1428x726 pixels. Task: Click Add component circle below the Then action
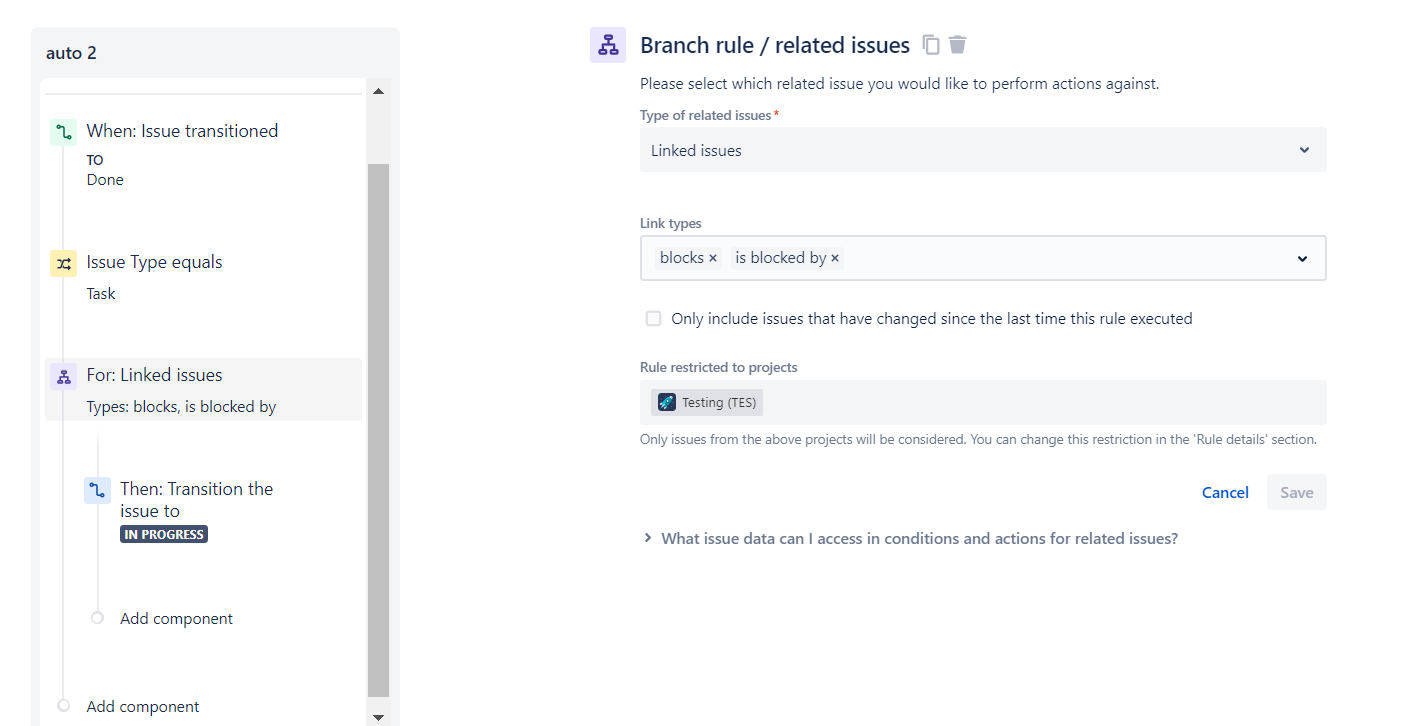(x=97, y=618)
